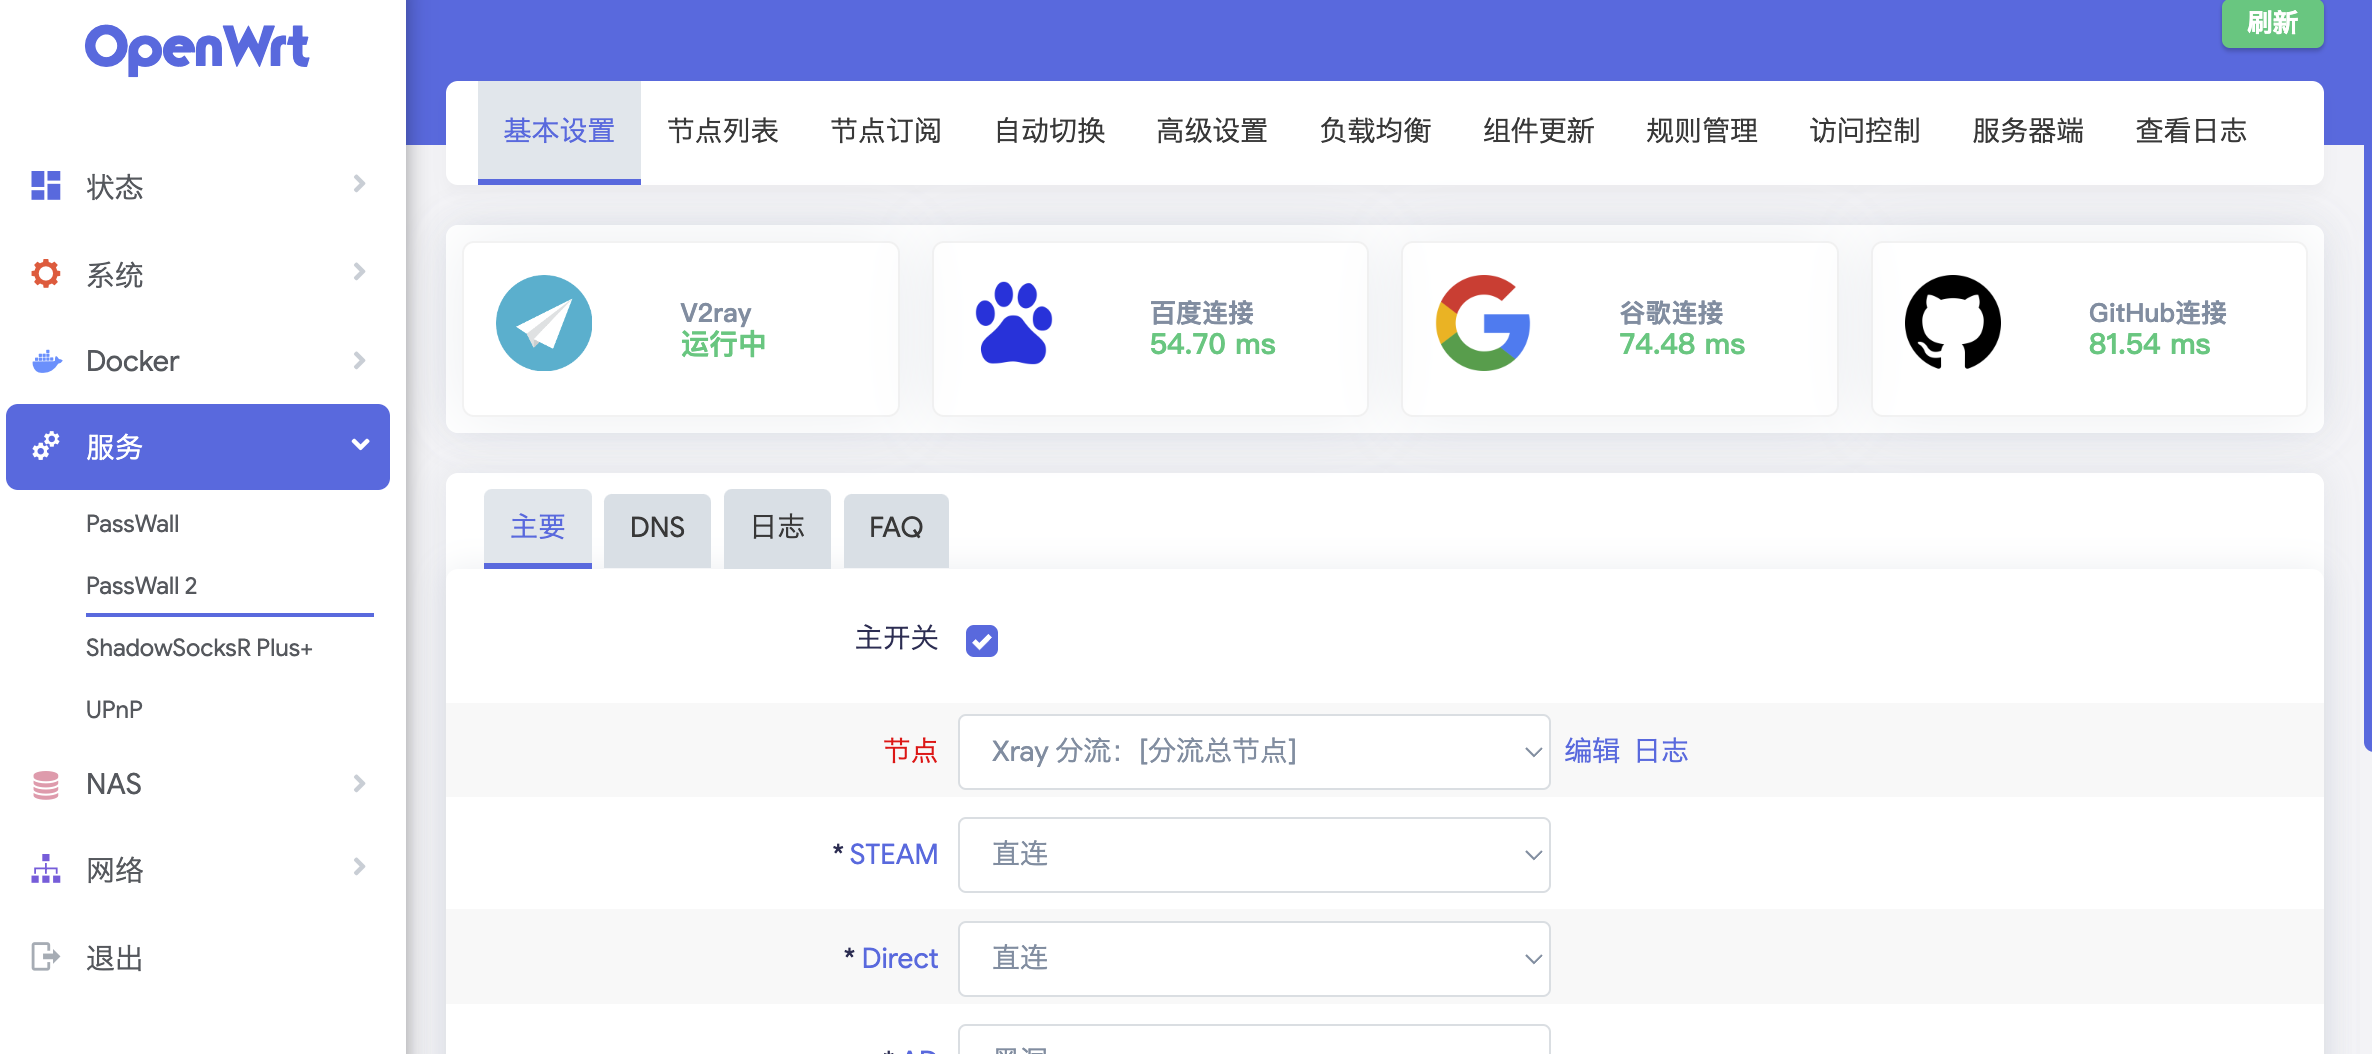The height and width of the screenshot is (1054, 2372).
Task: Switch to the 负载均衡 tab
Action: point(1375,132)
